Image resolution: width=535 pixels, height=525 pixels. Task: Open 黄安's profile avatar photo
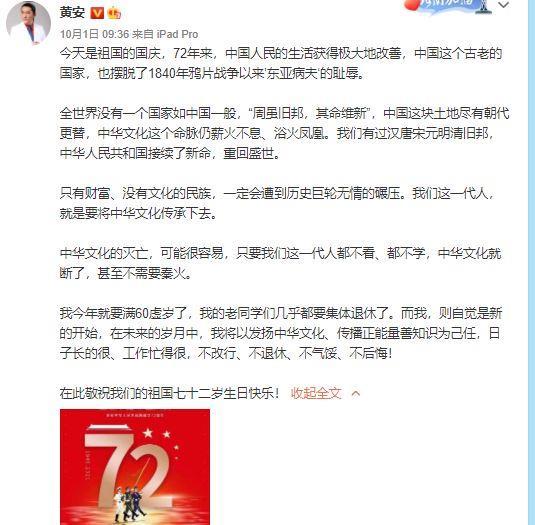click(28, 23)
